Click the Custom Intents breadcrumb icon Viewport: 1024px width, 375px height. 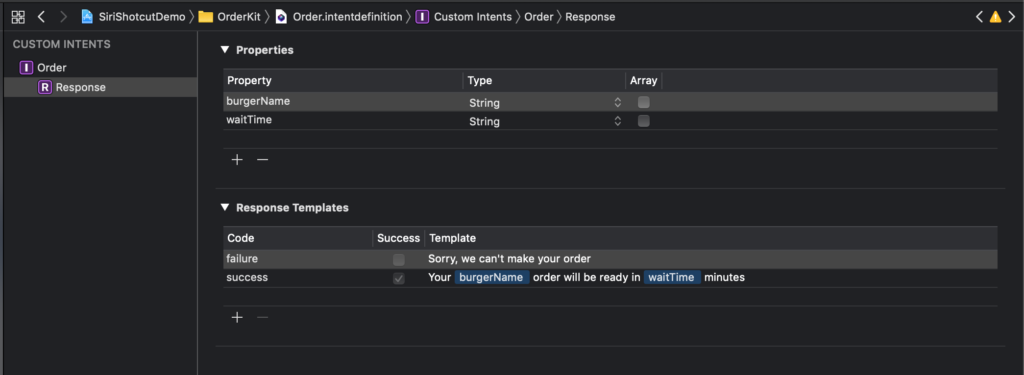423,17
